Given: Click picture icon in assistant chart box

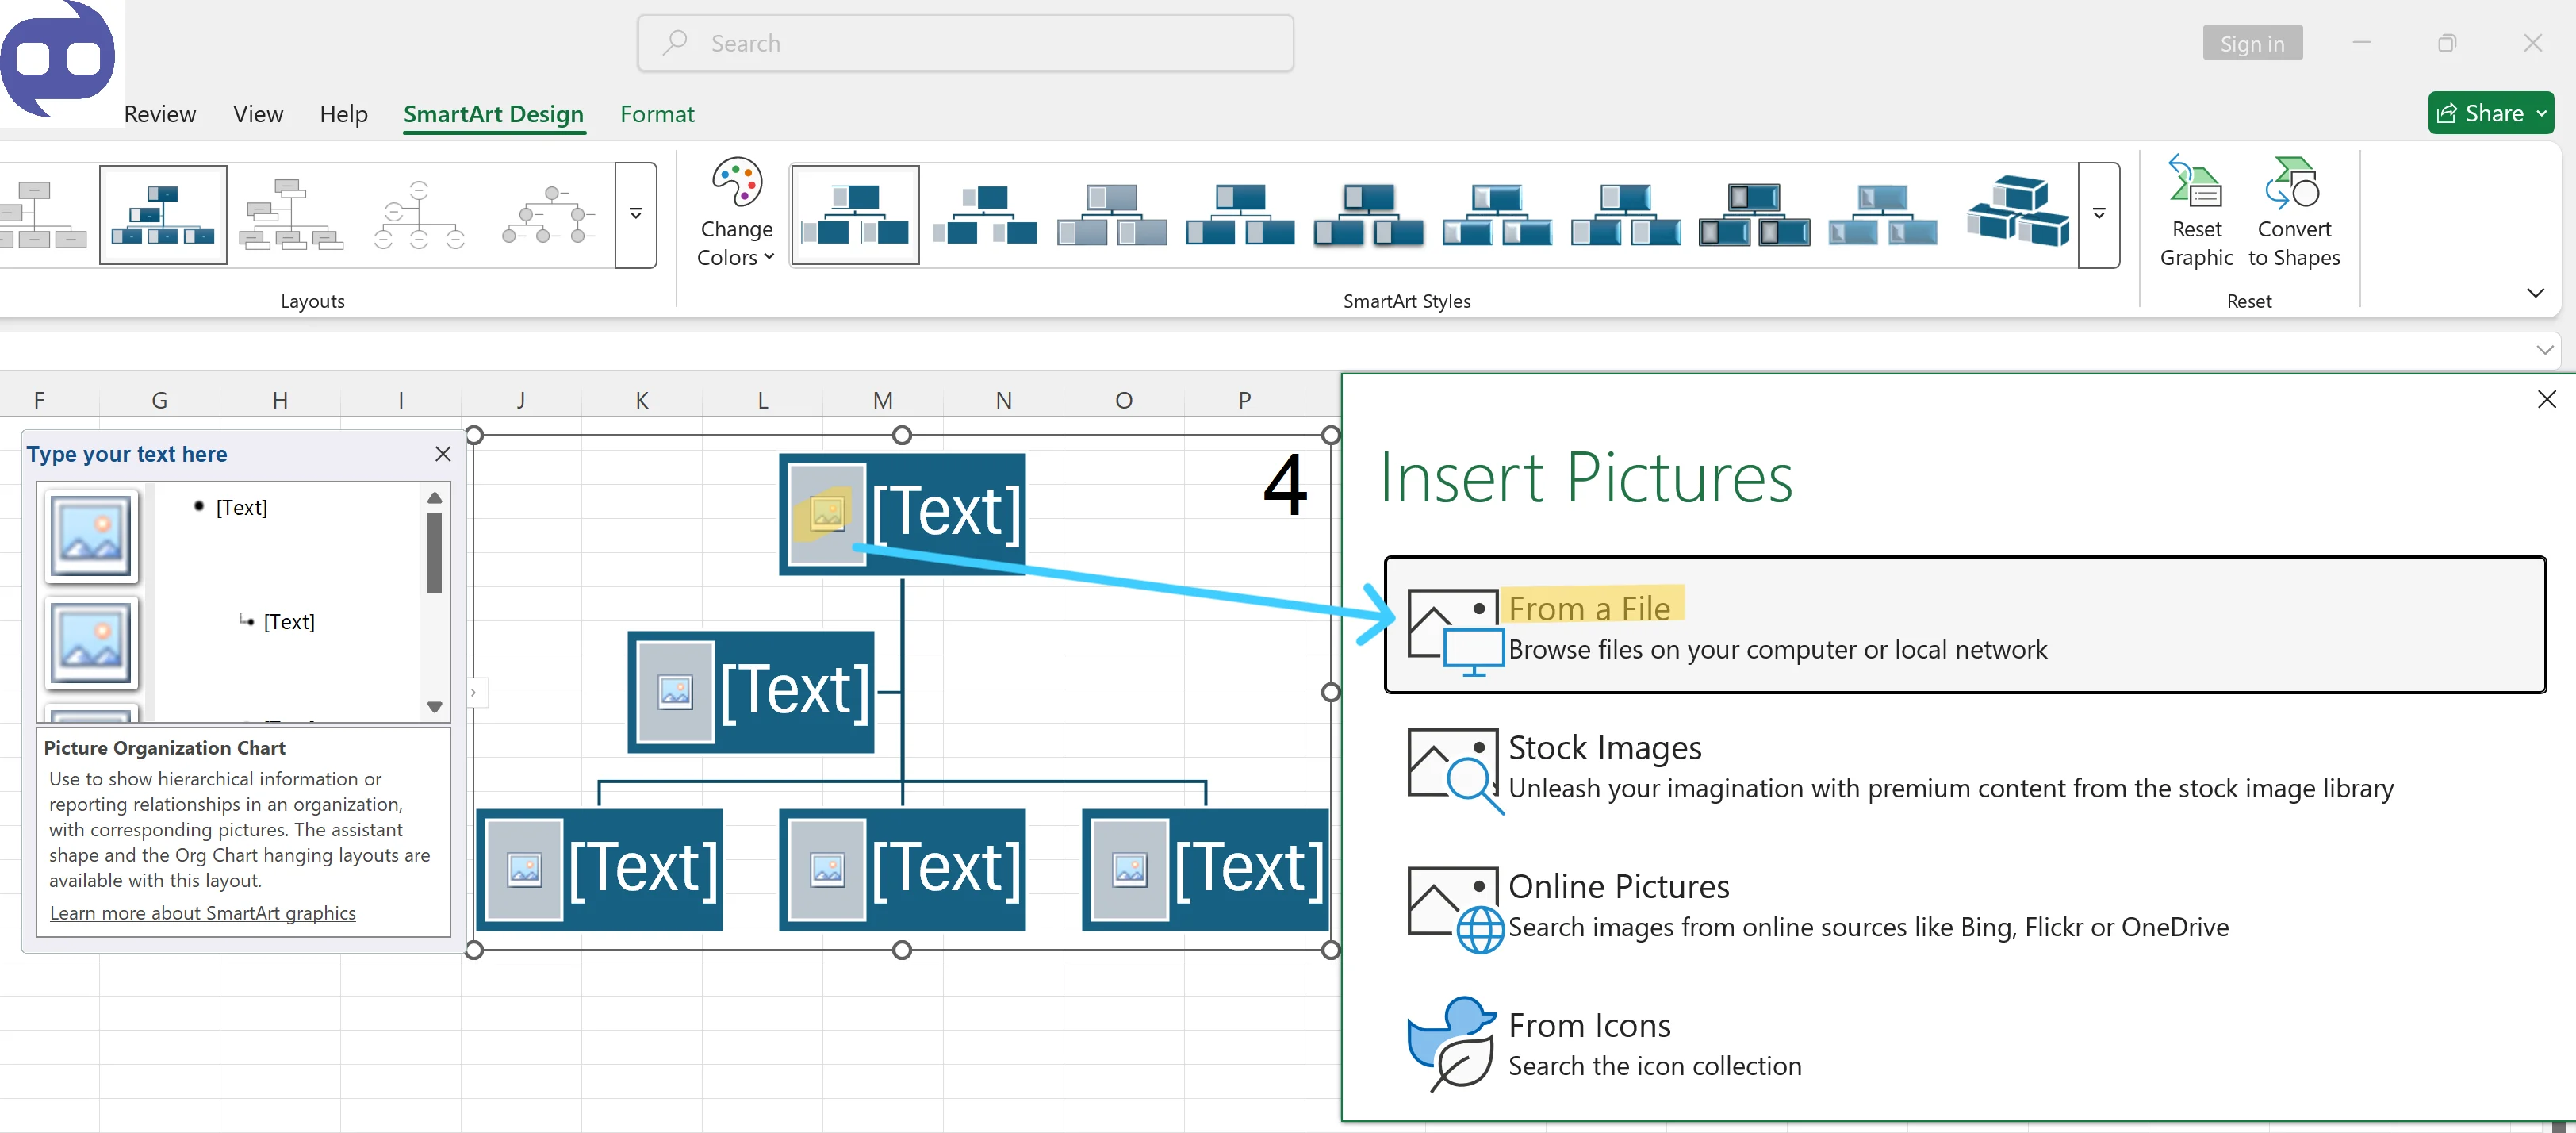Looking at the screenshot, I should tap(675, 691).
